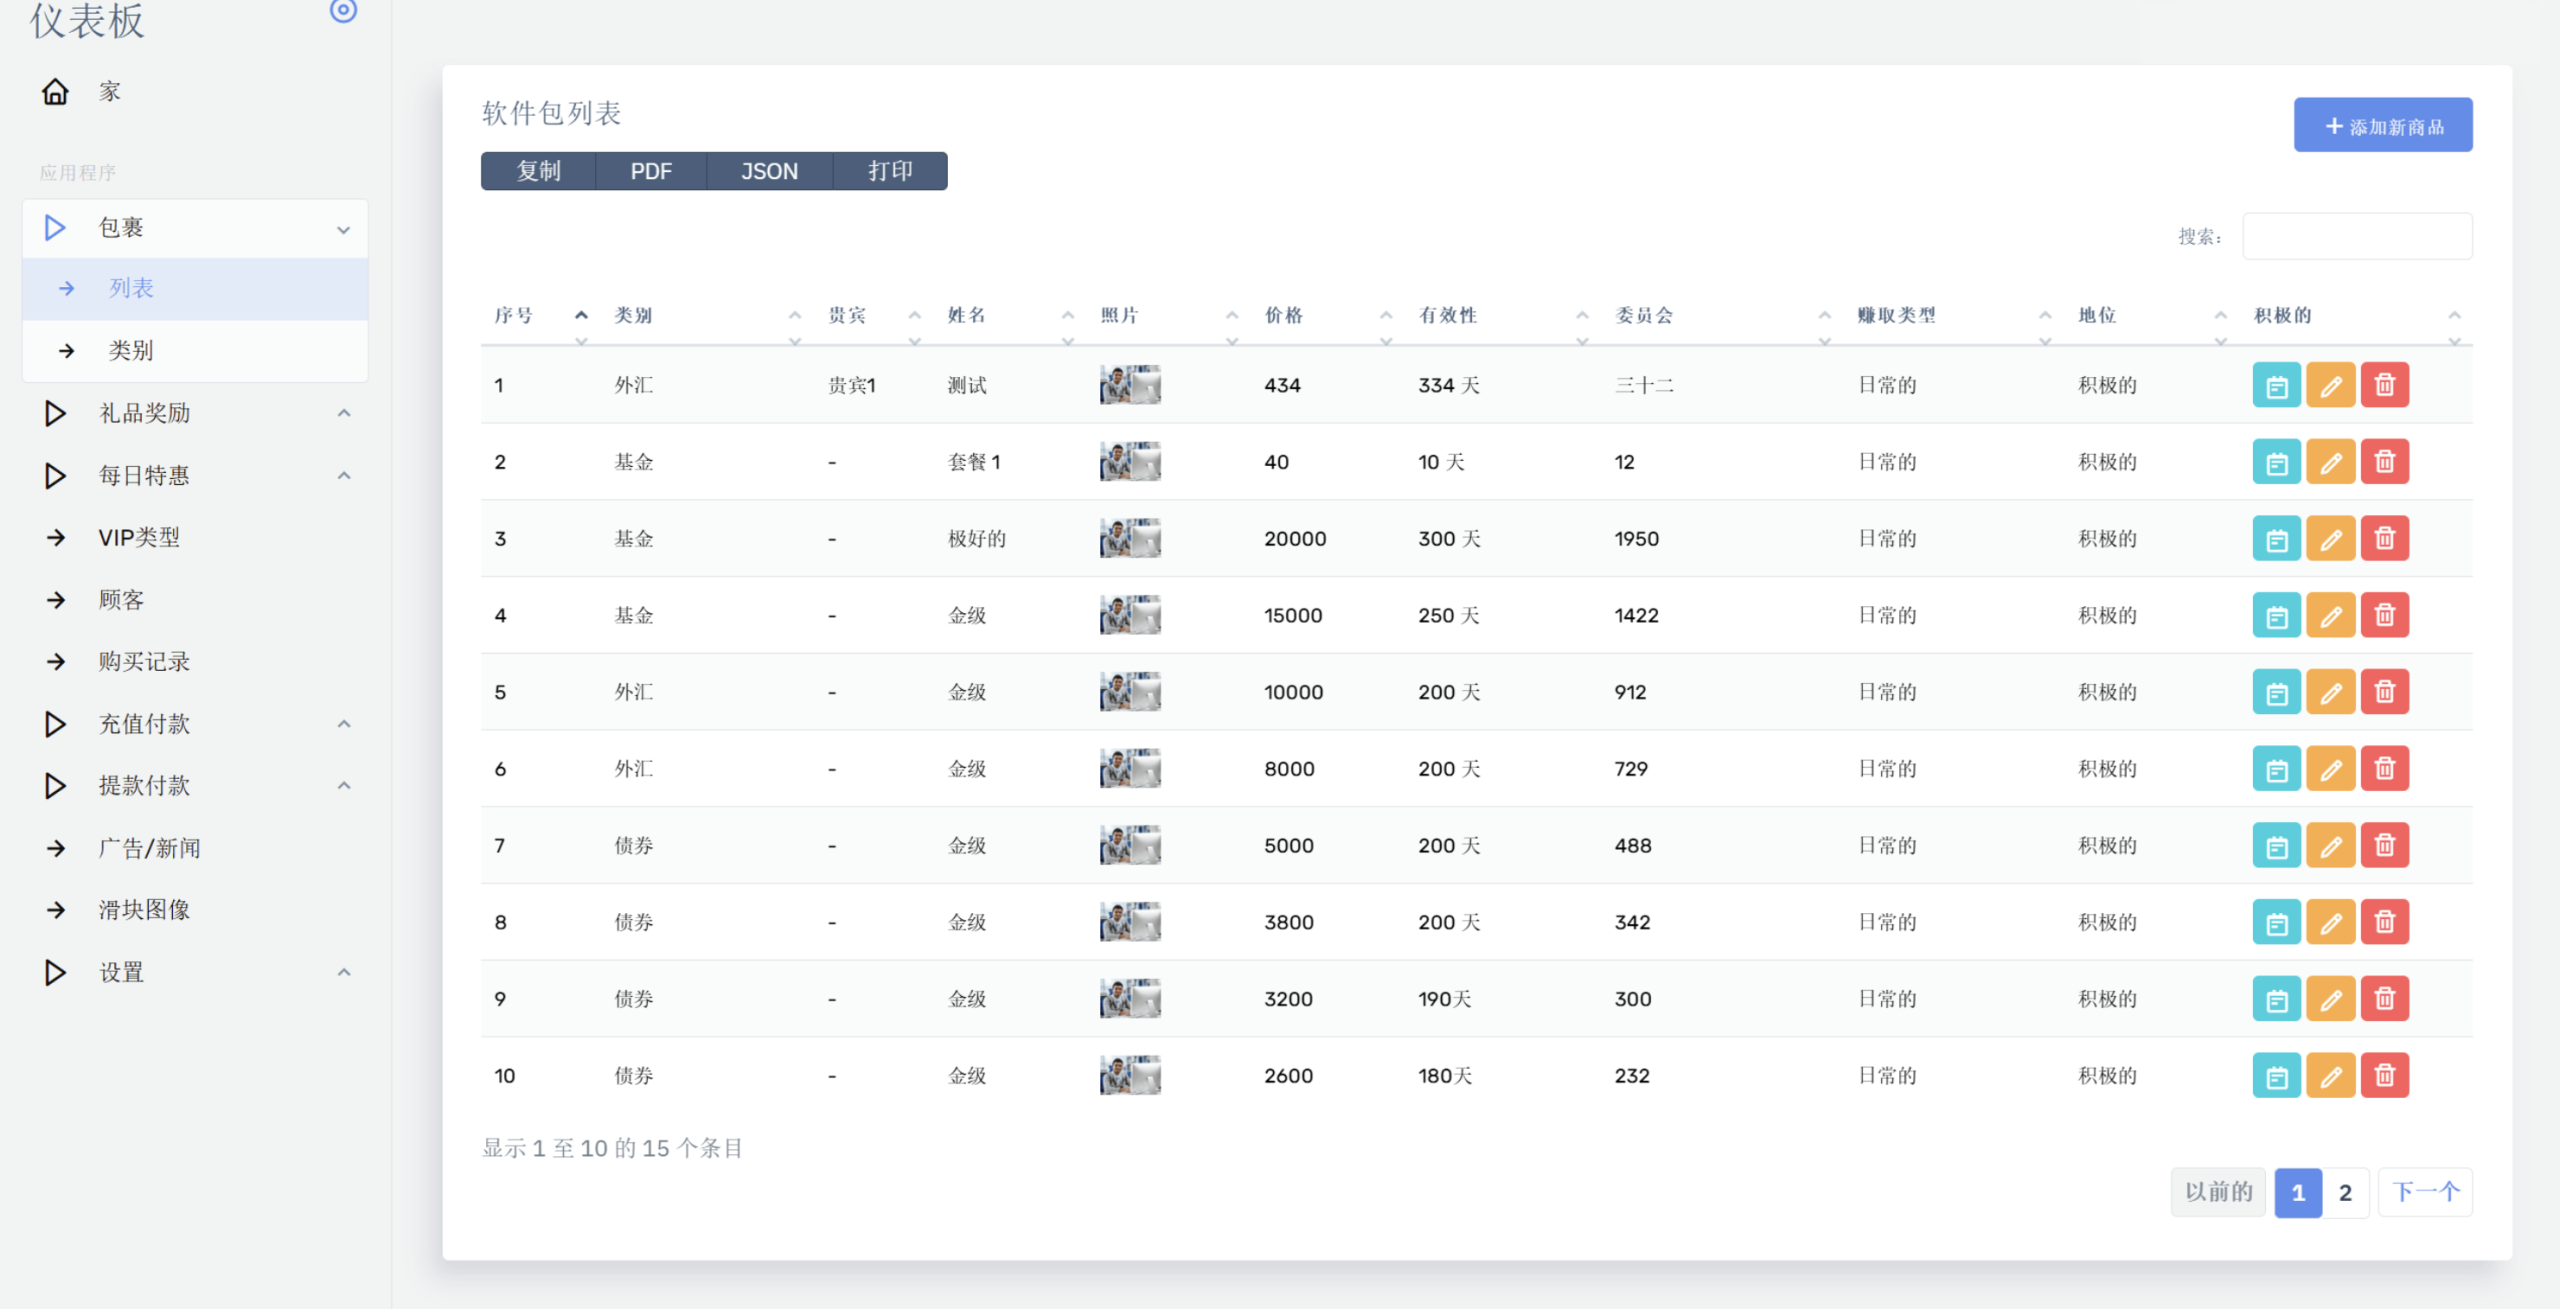Click the red delete icon in row 1
Image resolution: width=2560 pixels, height=1309 pixels.
tap(2384, 385)
